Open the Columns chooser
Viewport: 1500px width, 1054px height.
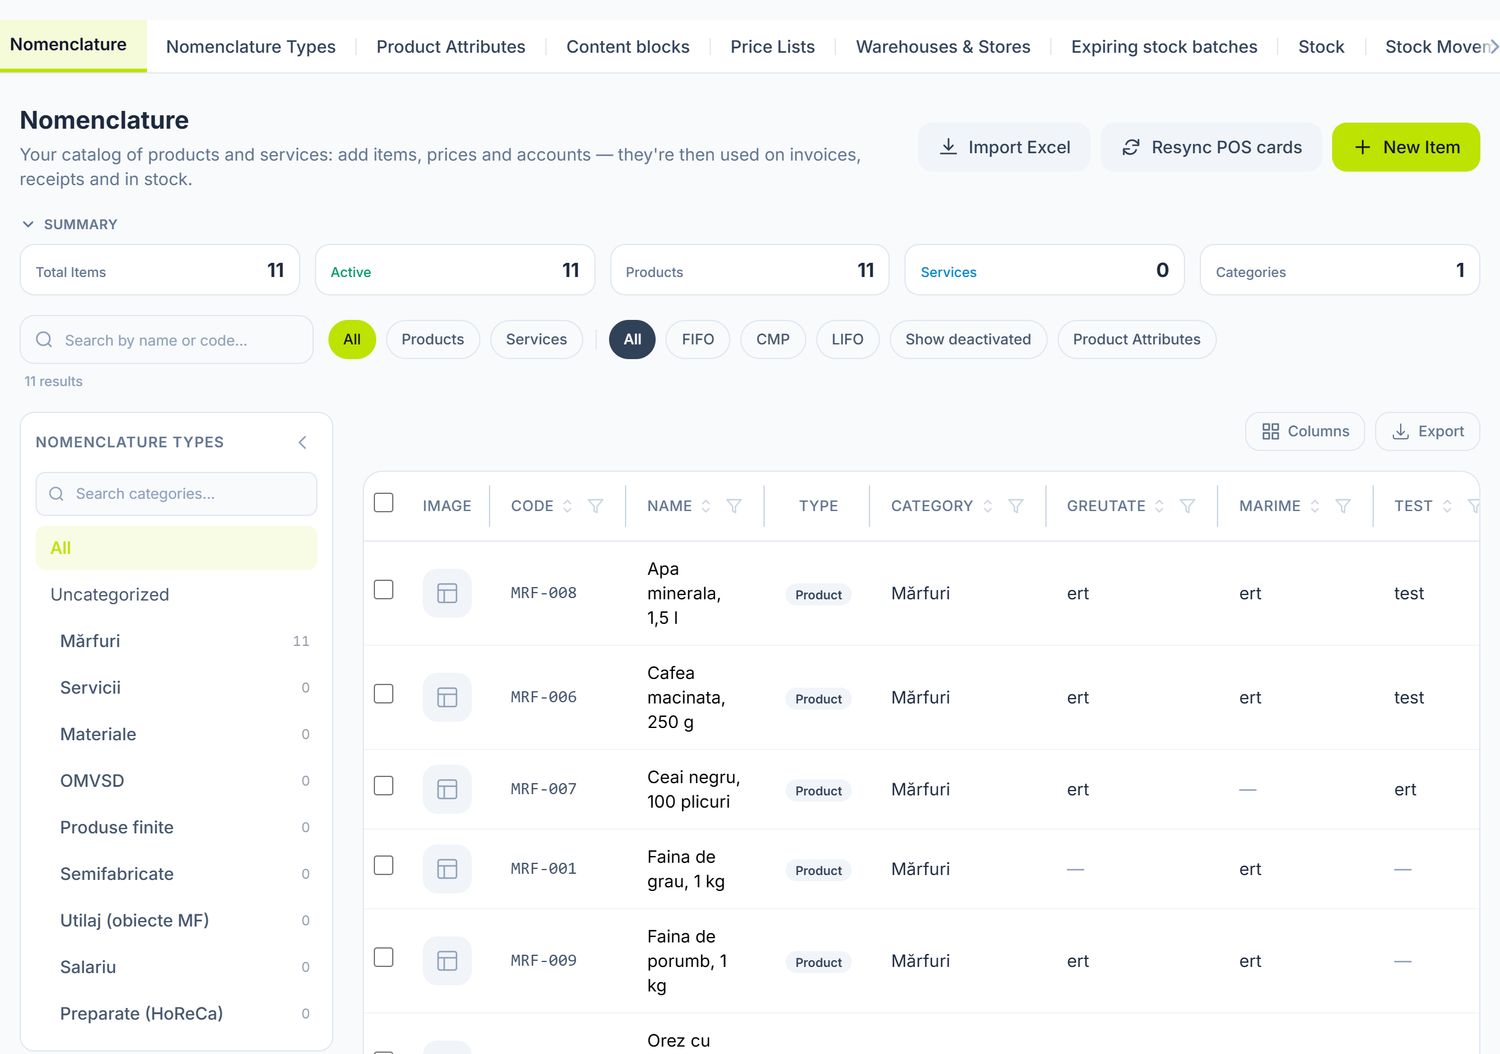pyautogui.click(x=1305, y=431)
